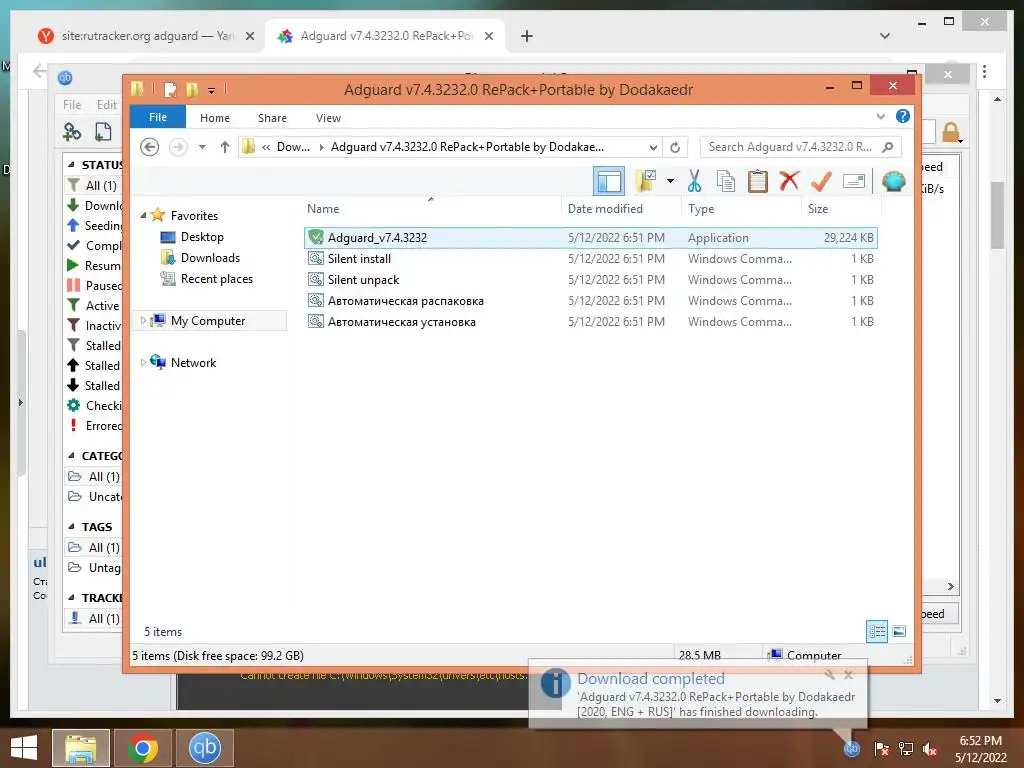
Task: Open qBittorrent Edit menu
Action: [106, 104]
